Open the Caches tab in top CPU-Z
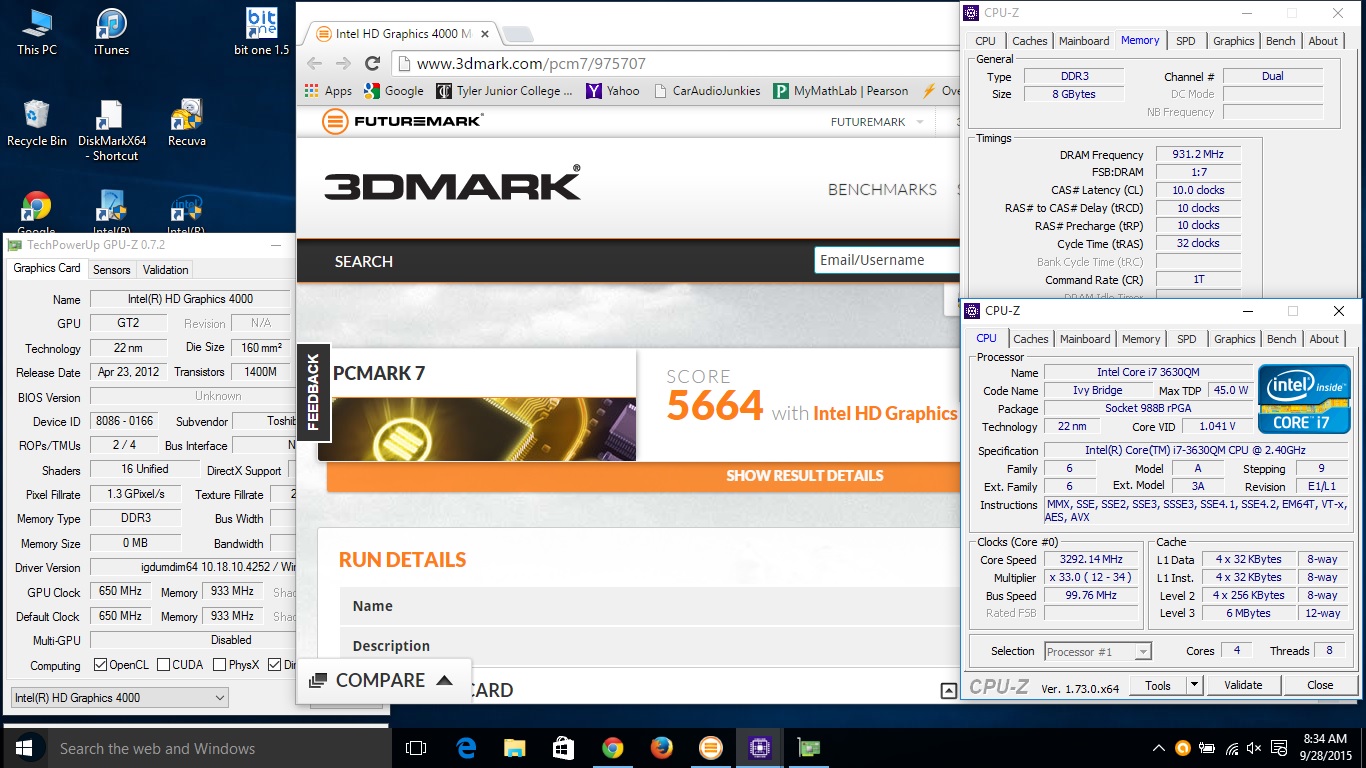1366x768 pixels. pos(1029,41)
